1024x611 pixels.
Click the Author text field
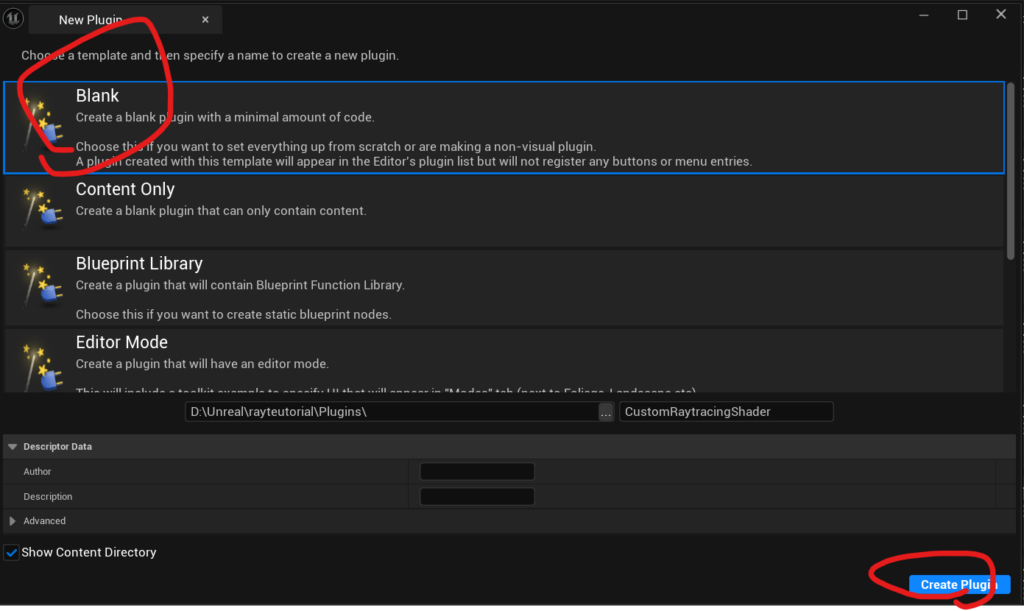coord(477,472)
